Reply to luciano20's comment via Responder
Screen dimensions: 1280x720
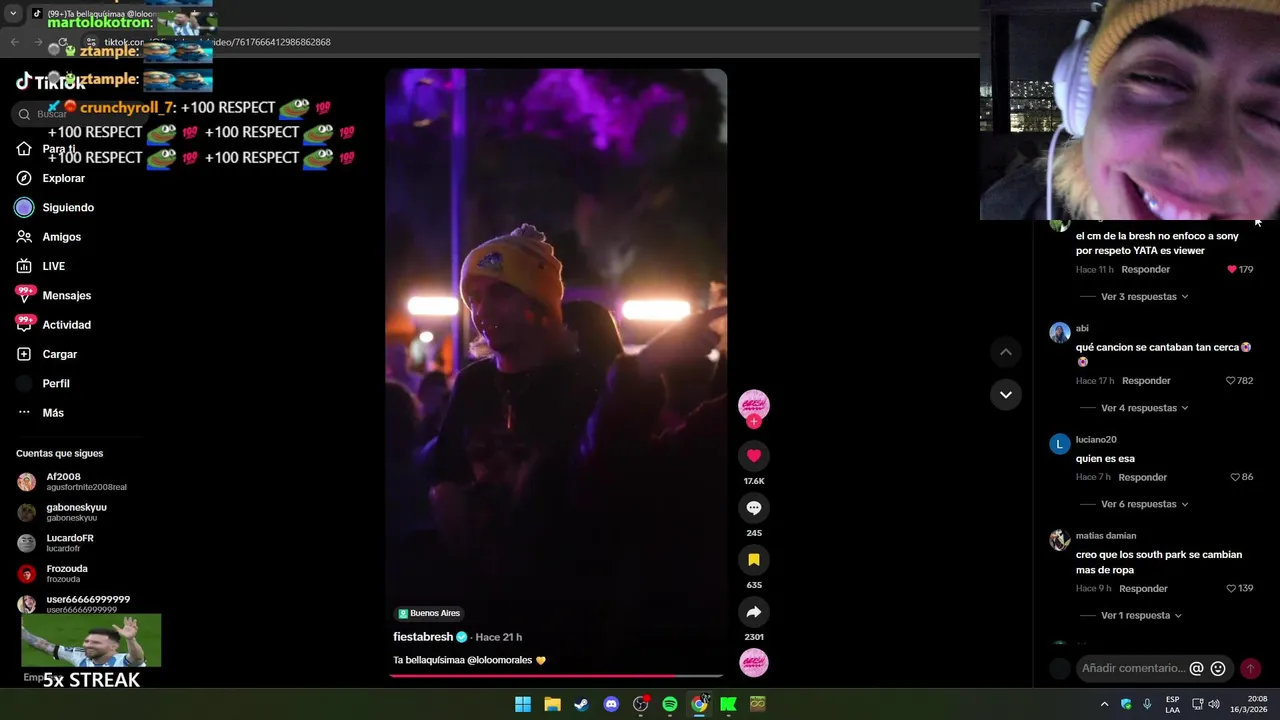point(1143,477)
